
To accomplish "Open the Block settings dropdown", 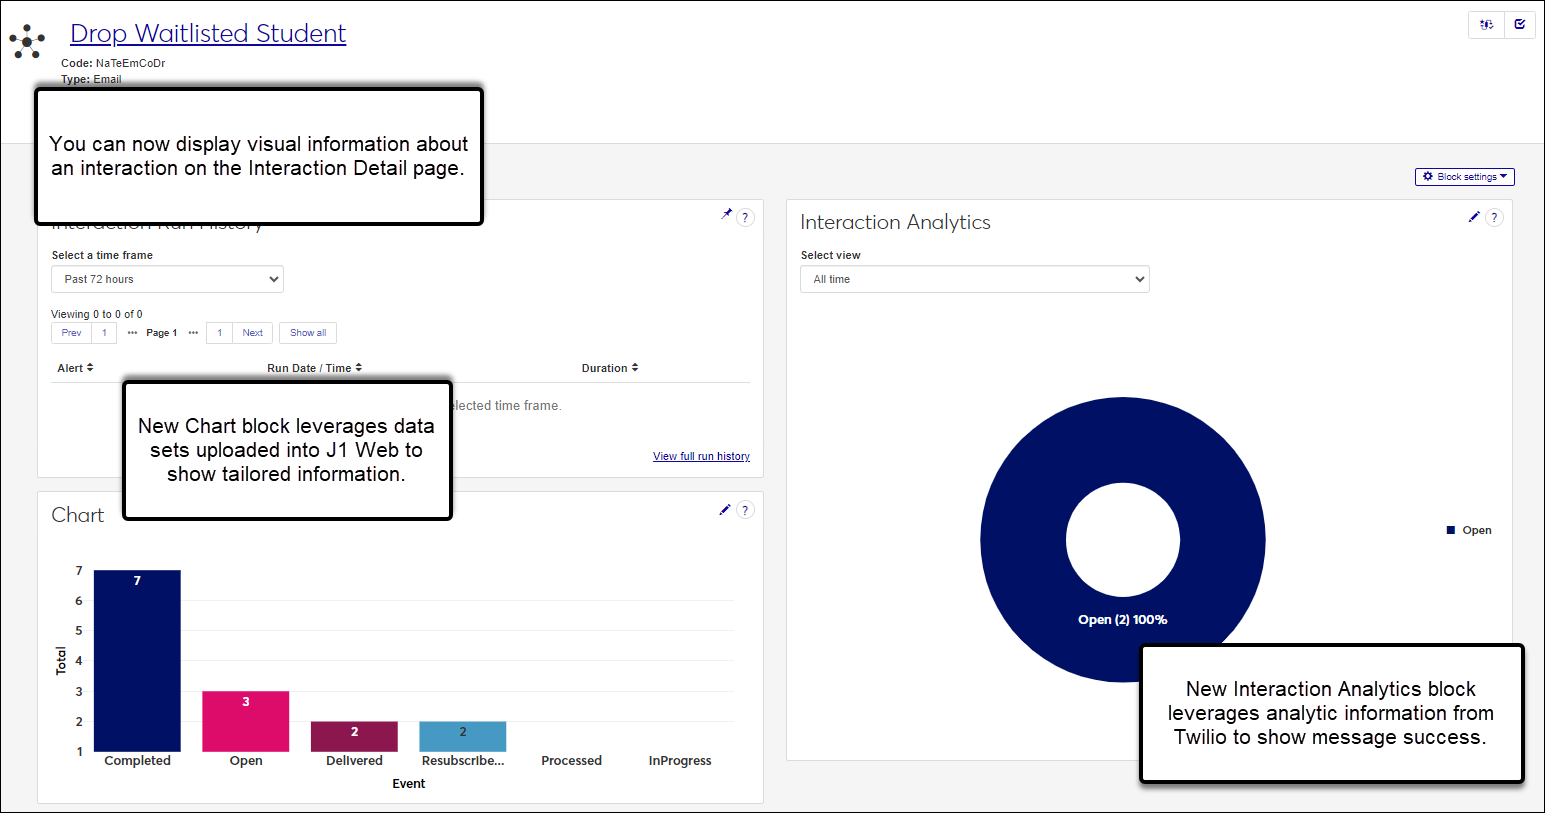I will (1465, 177).
